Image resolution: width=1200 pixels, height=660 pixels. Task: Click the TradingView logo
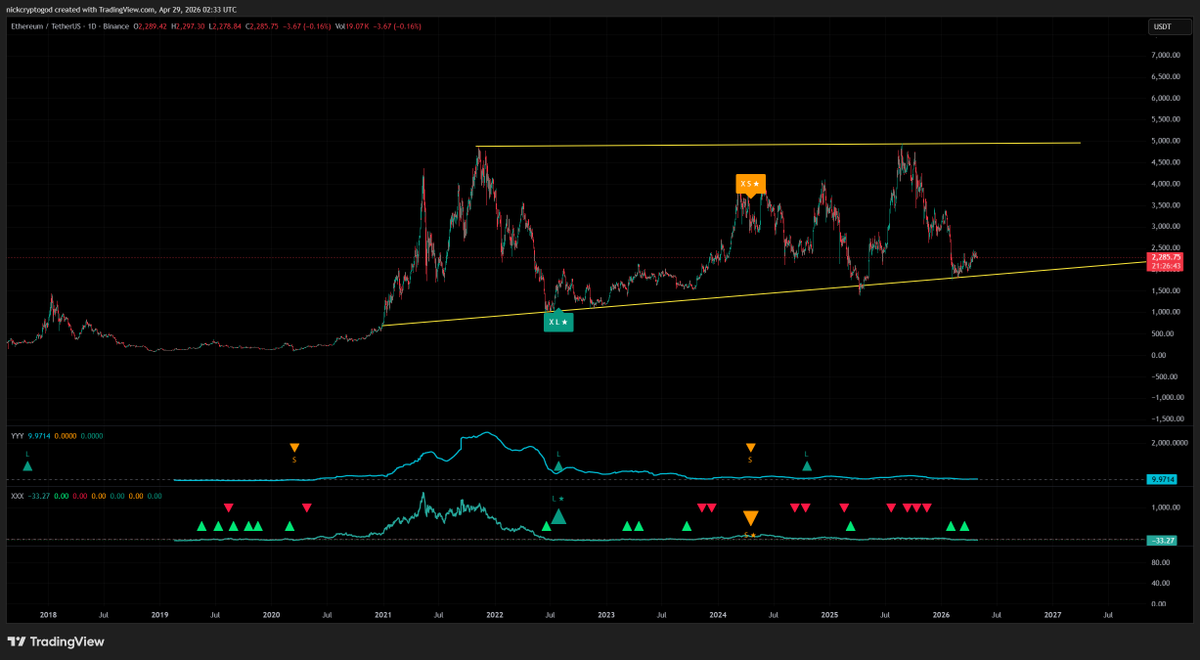click(x=56, y=641)
